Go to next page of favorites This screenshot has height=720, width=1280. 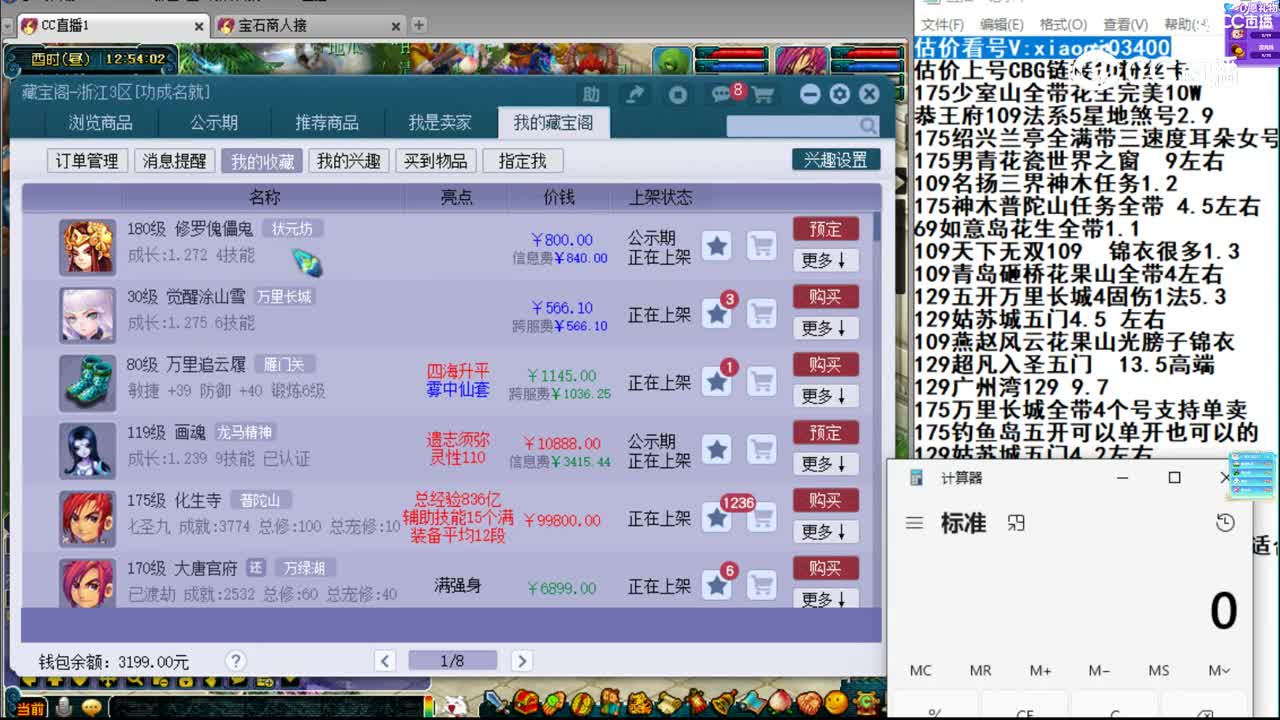[x=521, y=661]
